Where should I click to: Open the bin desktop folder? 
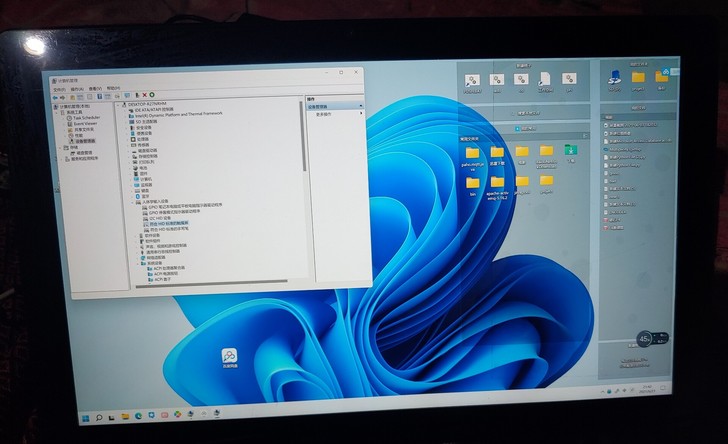(473, 185)
